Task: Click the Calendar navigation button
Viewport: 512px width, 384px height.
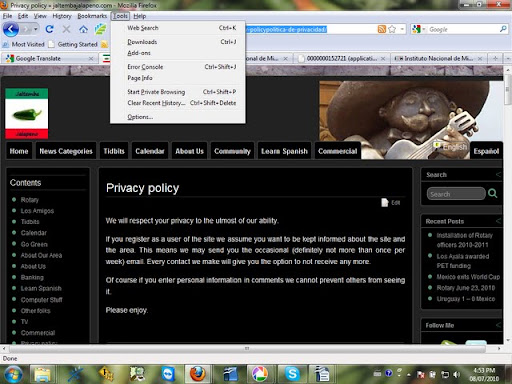Action: (150, 151)
